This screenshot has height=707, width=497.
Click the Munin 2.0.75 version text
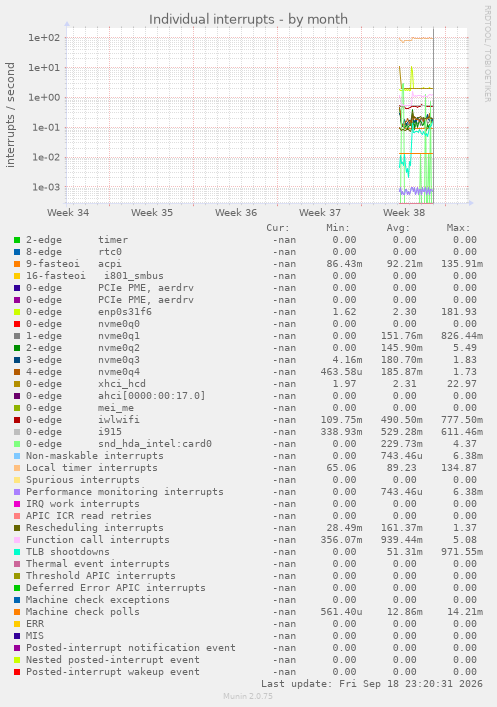click(x=248, y=696)
